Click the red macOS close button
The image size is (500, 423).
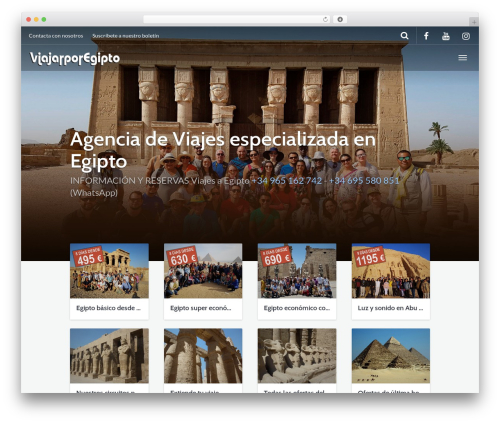coord(29,19)
